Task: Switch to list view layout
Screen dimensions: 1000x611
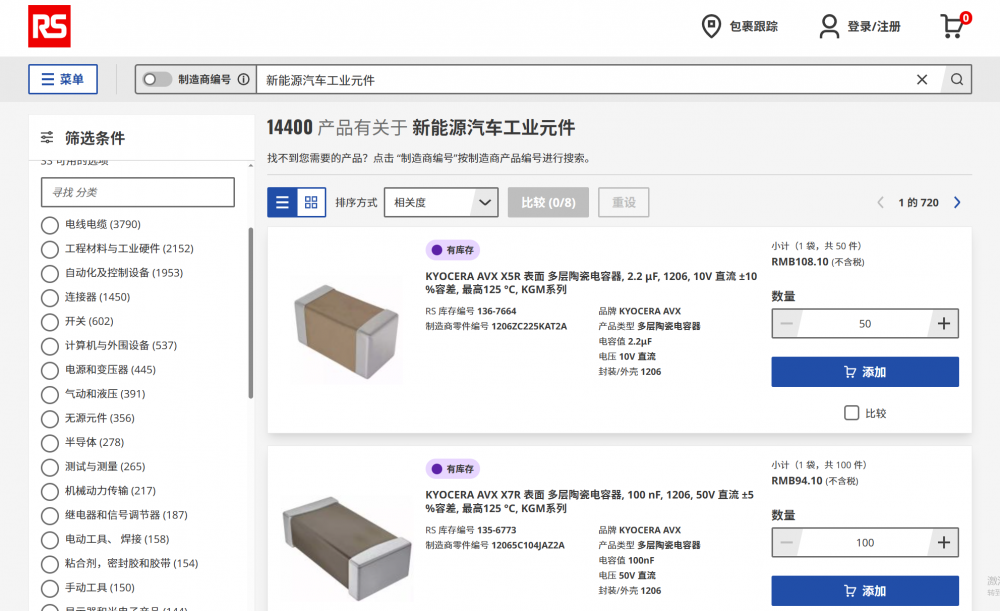Action: (282, 202)
